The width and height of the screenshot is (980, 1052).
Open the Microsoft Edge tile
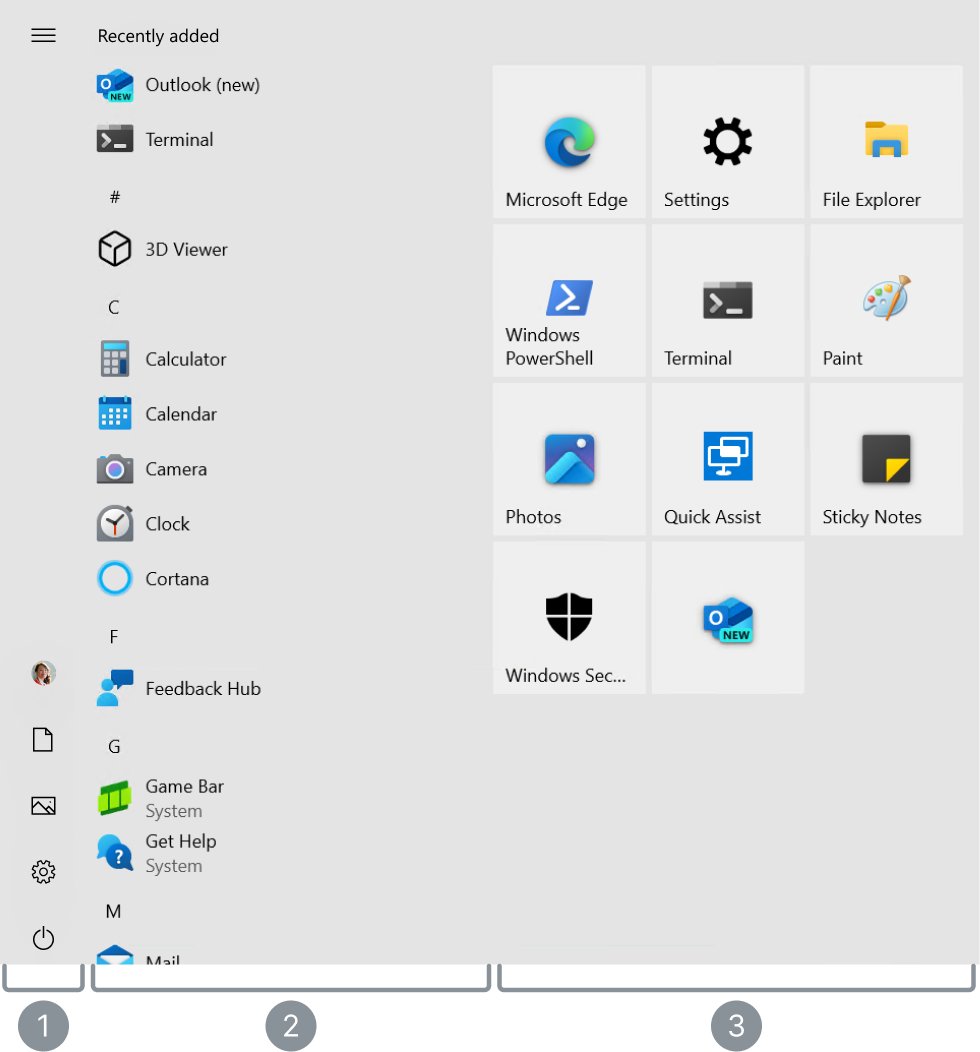point(569,142)
